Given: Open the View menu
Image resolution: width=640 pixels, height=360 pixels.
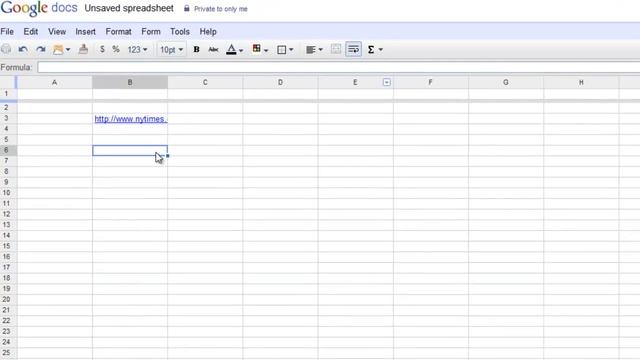Looking at the screenshot, I should point(57,31).
